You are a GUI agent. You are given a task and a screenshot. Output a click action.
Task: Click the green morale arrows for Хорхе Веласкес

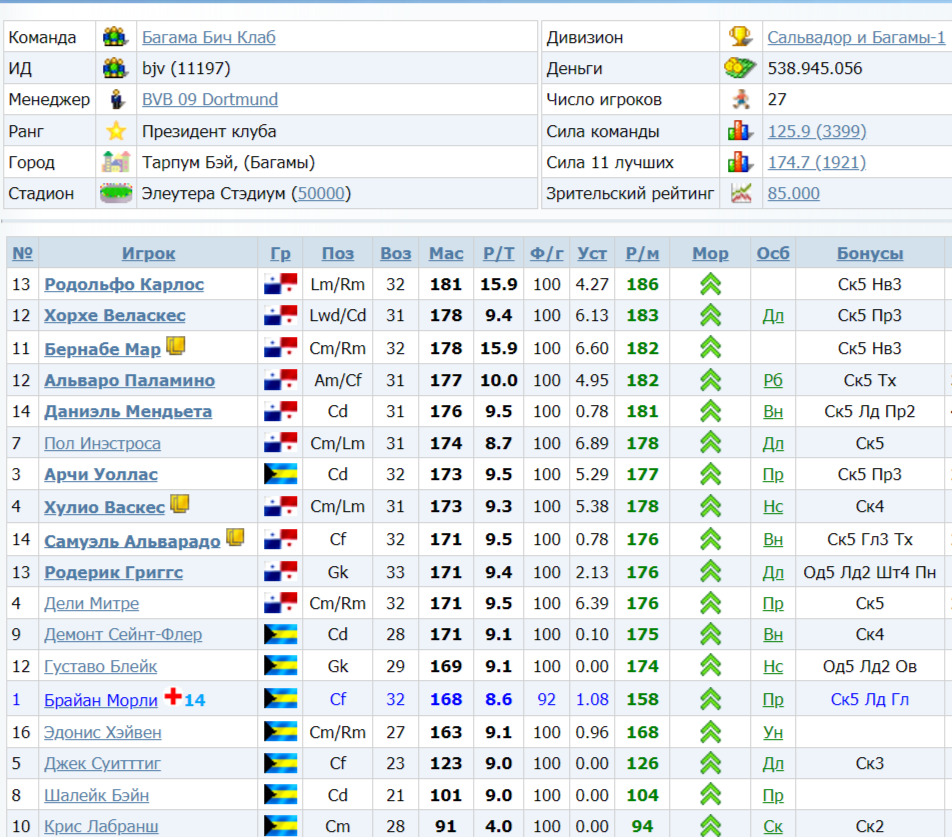(x=710, y=316)
